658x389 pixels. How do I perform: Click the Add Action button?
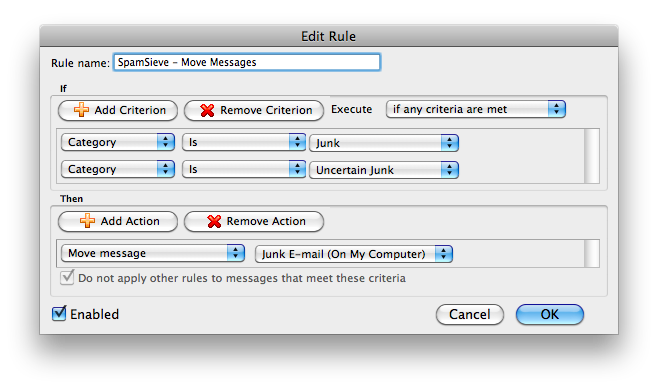[x=118, y=221]
